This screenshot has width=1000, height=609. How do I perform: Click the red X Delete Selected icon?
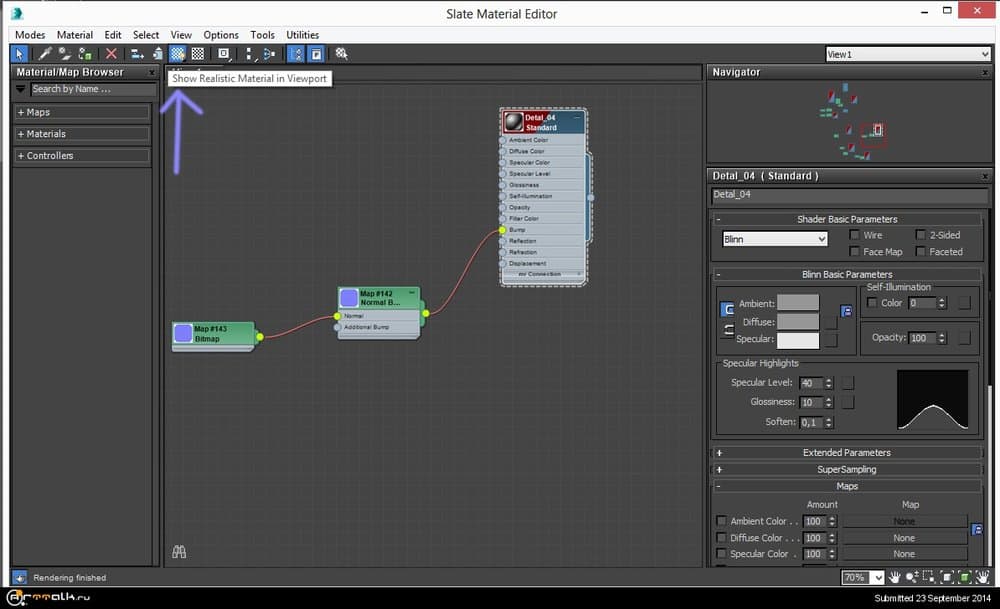111,54
